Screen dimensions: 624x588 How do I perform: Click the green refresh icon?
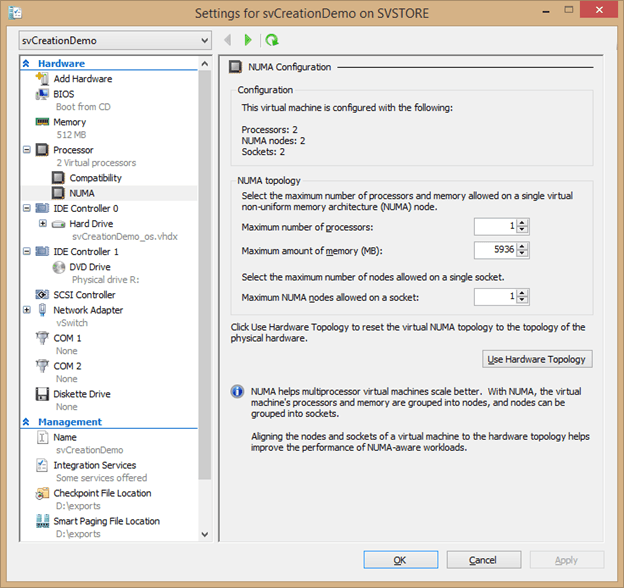[x=272, y=40]
